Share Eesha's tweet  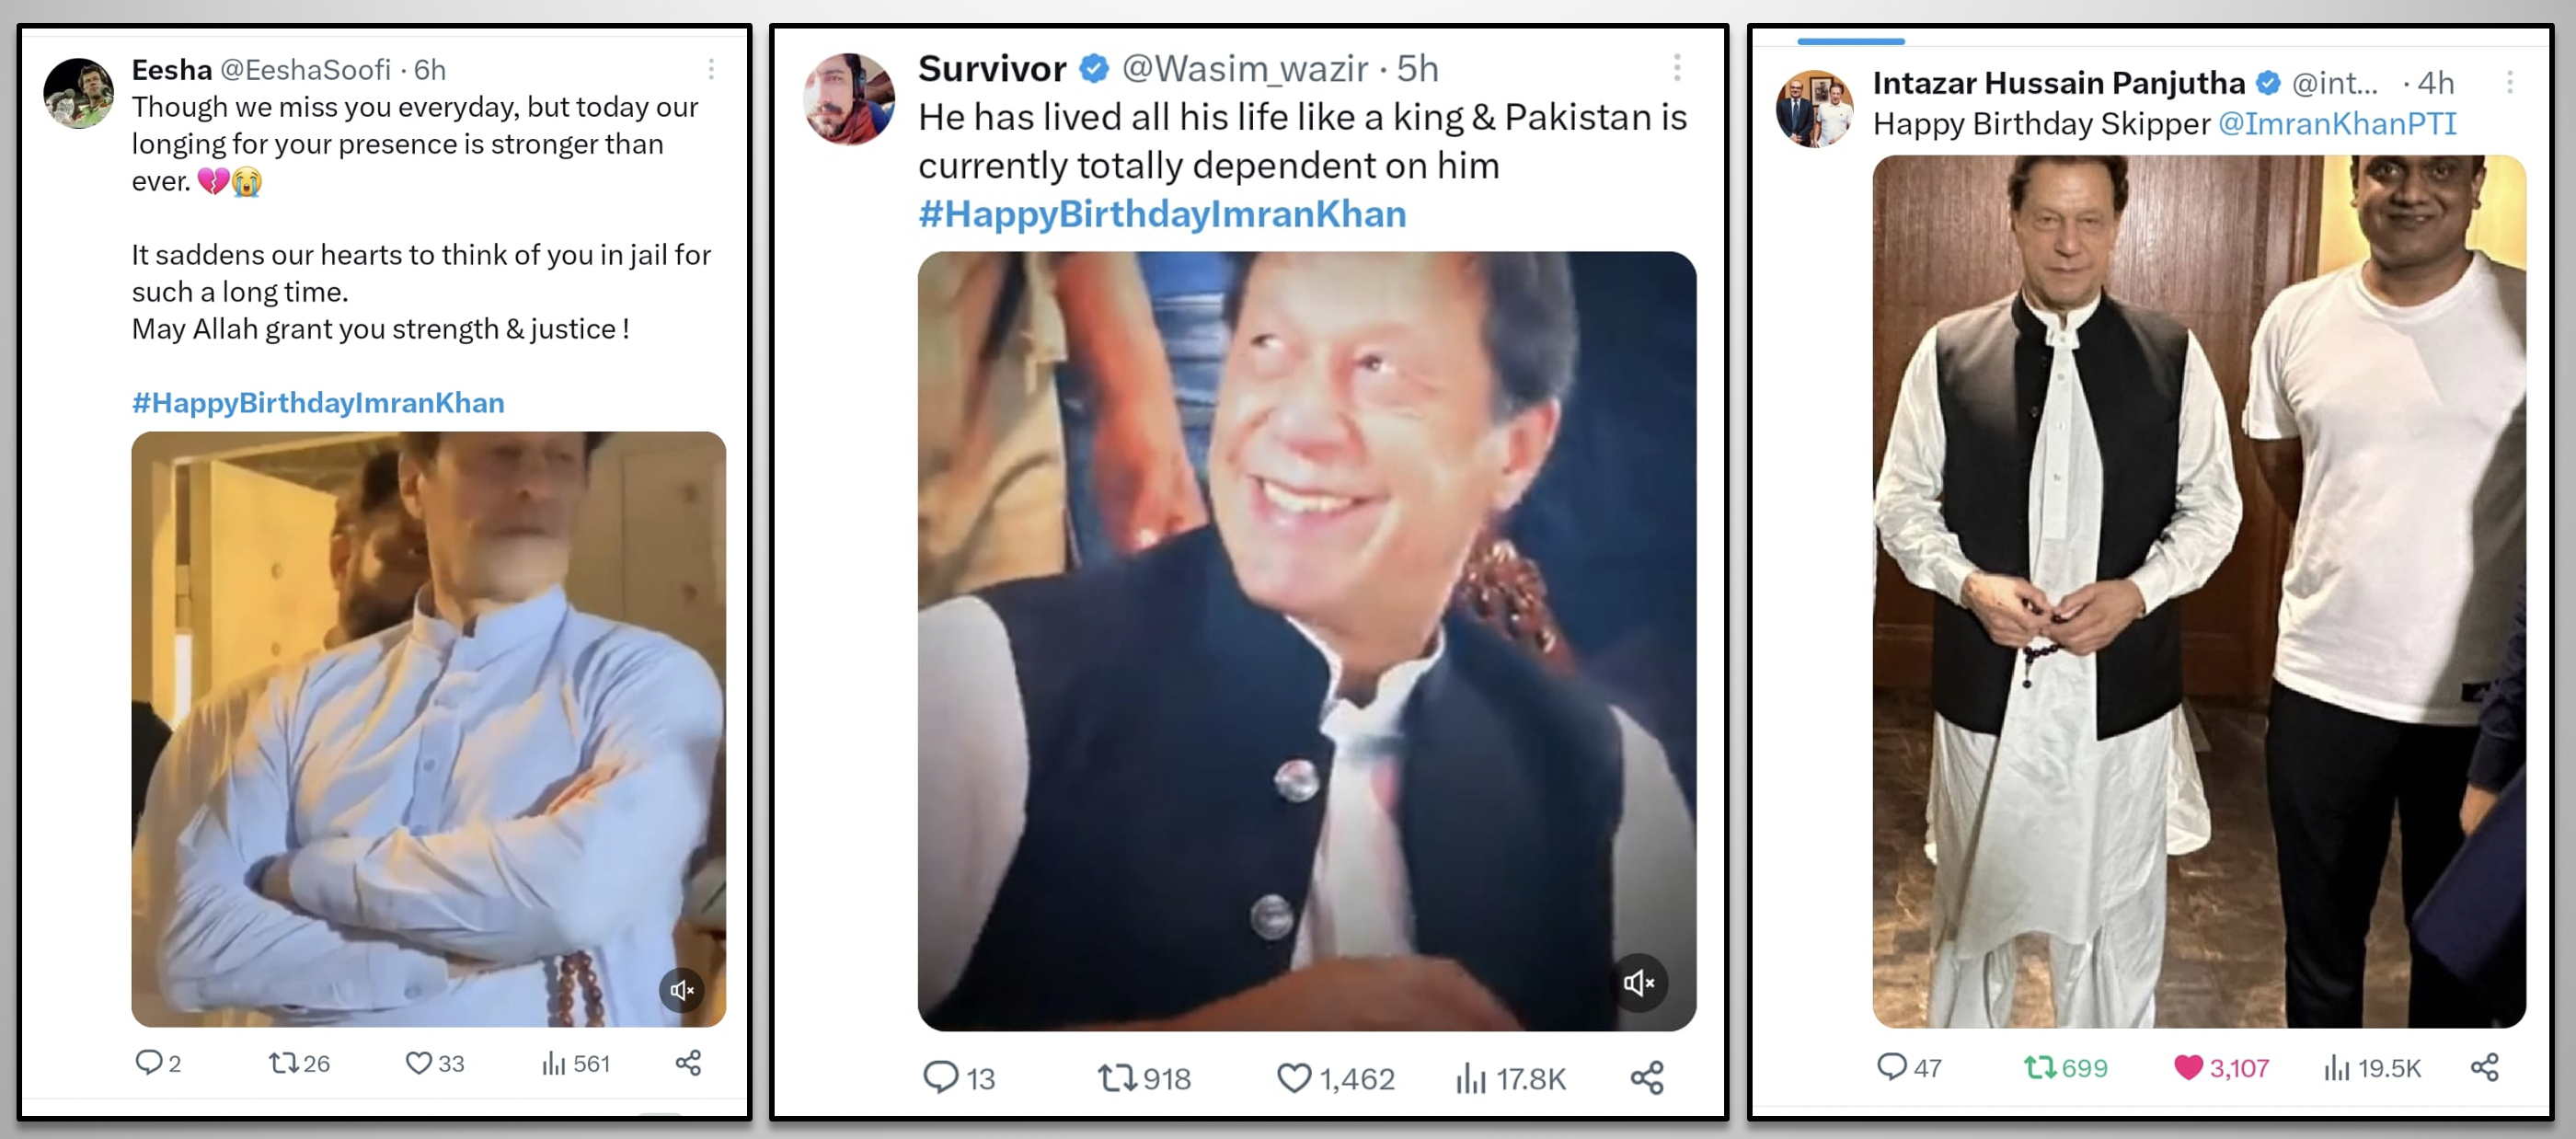click(688, 1062)
